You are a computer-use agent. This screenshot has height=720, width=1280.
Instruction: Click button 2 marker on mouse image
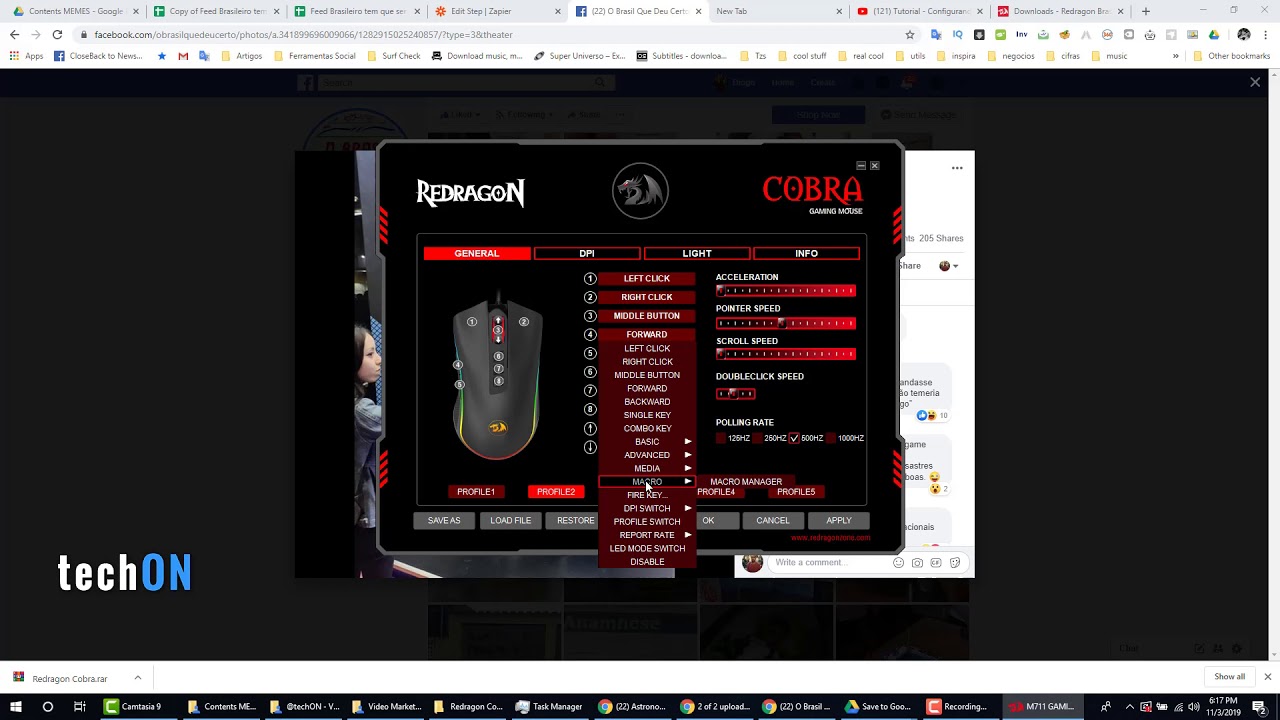click(523, 322)
